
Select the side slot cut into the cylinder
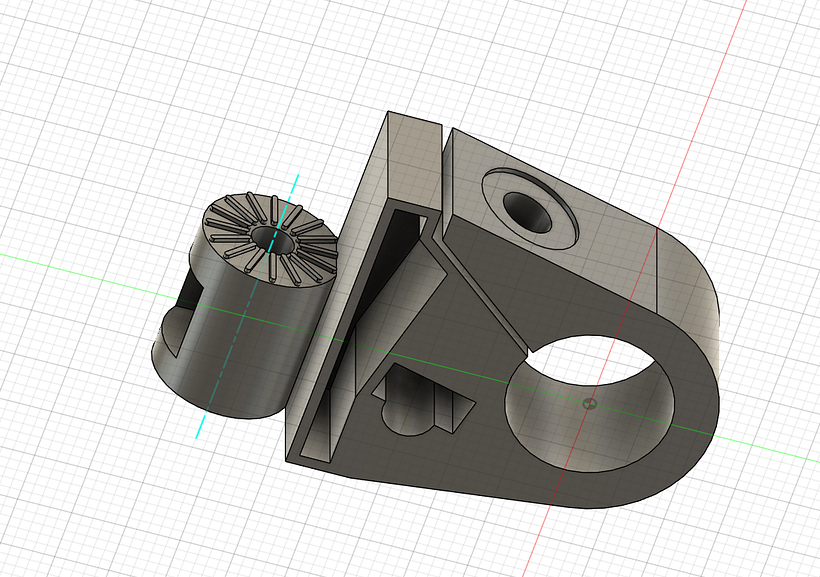click(181, 314)
